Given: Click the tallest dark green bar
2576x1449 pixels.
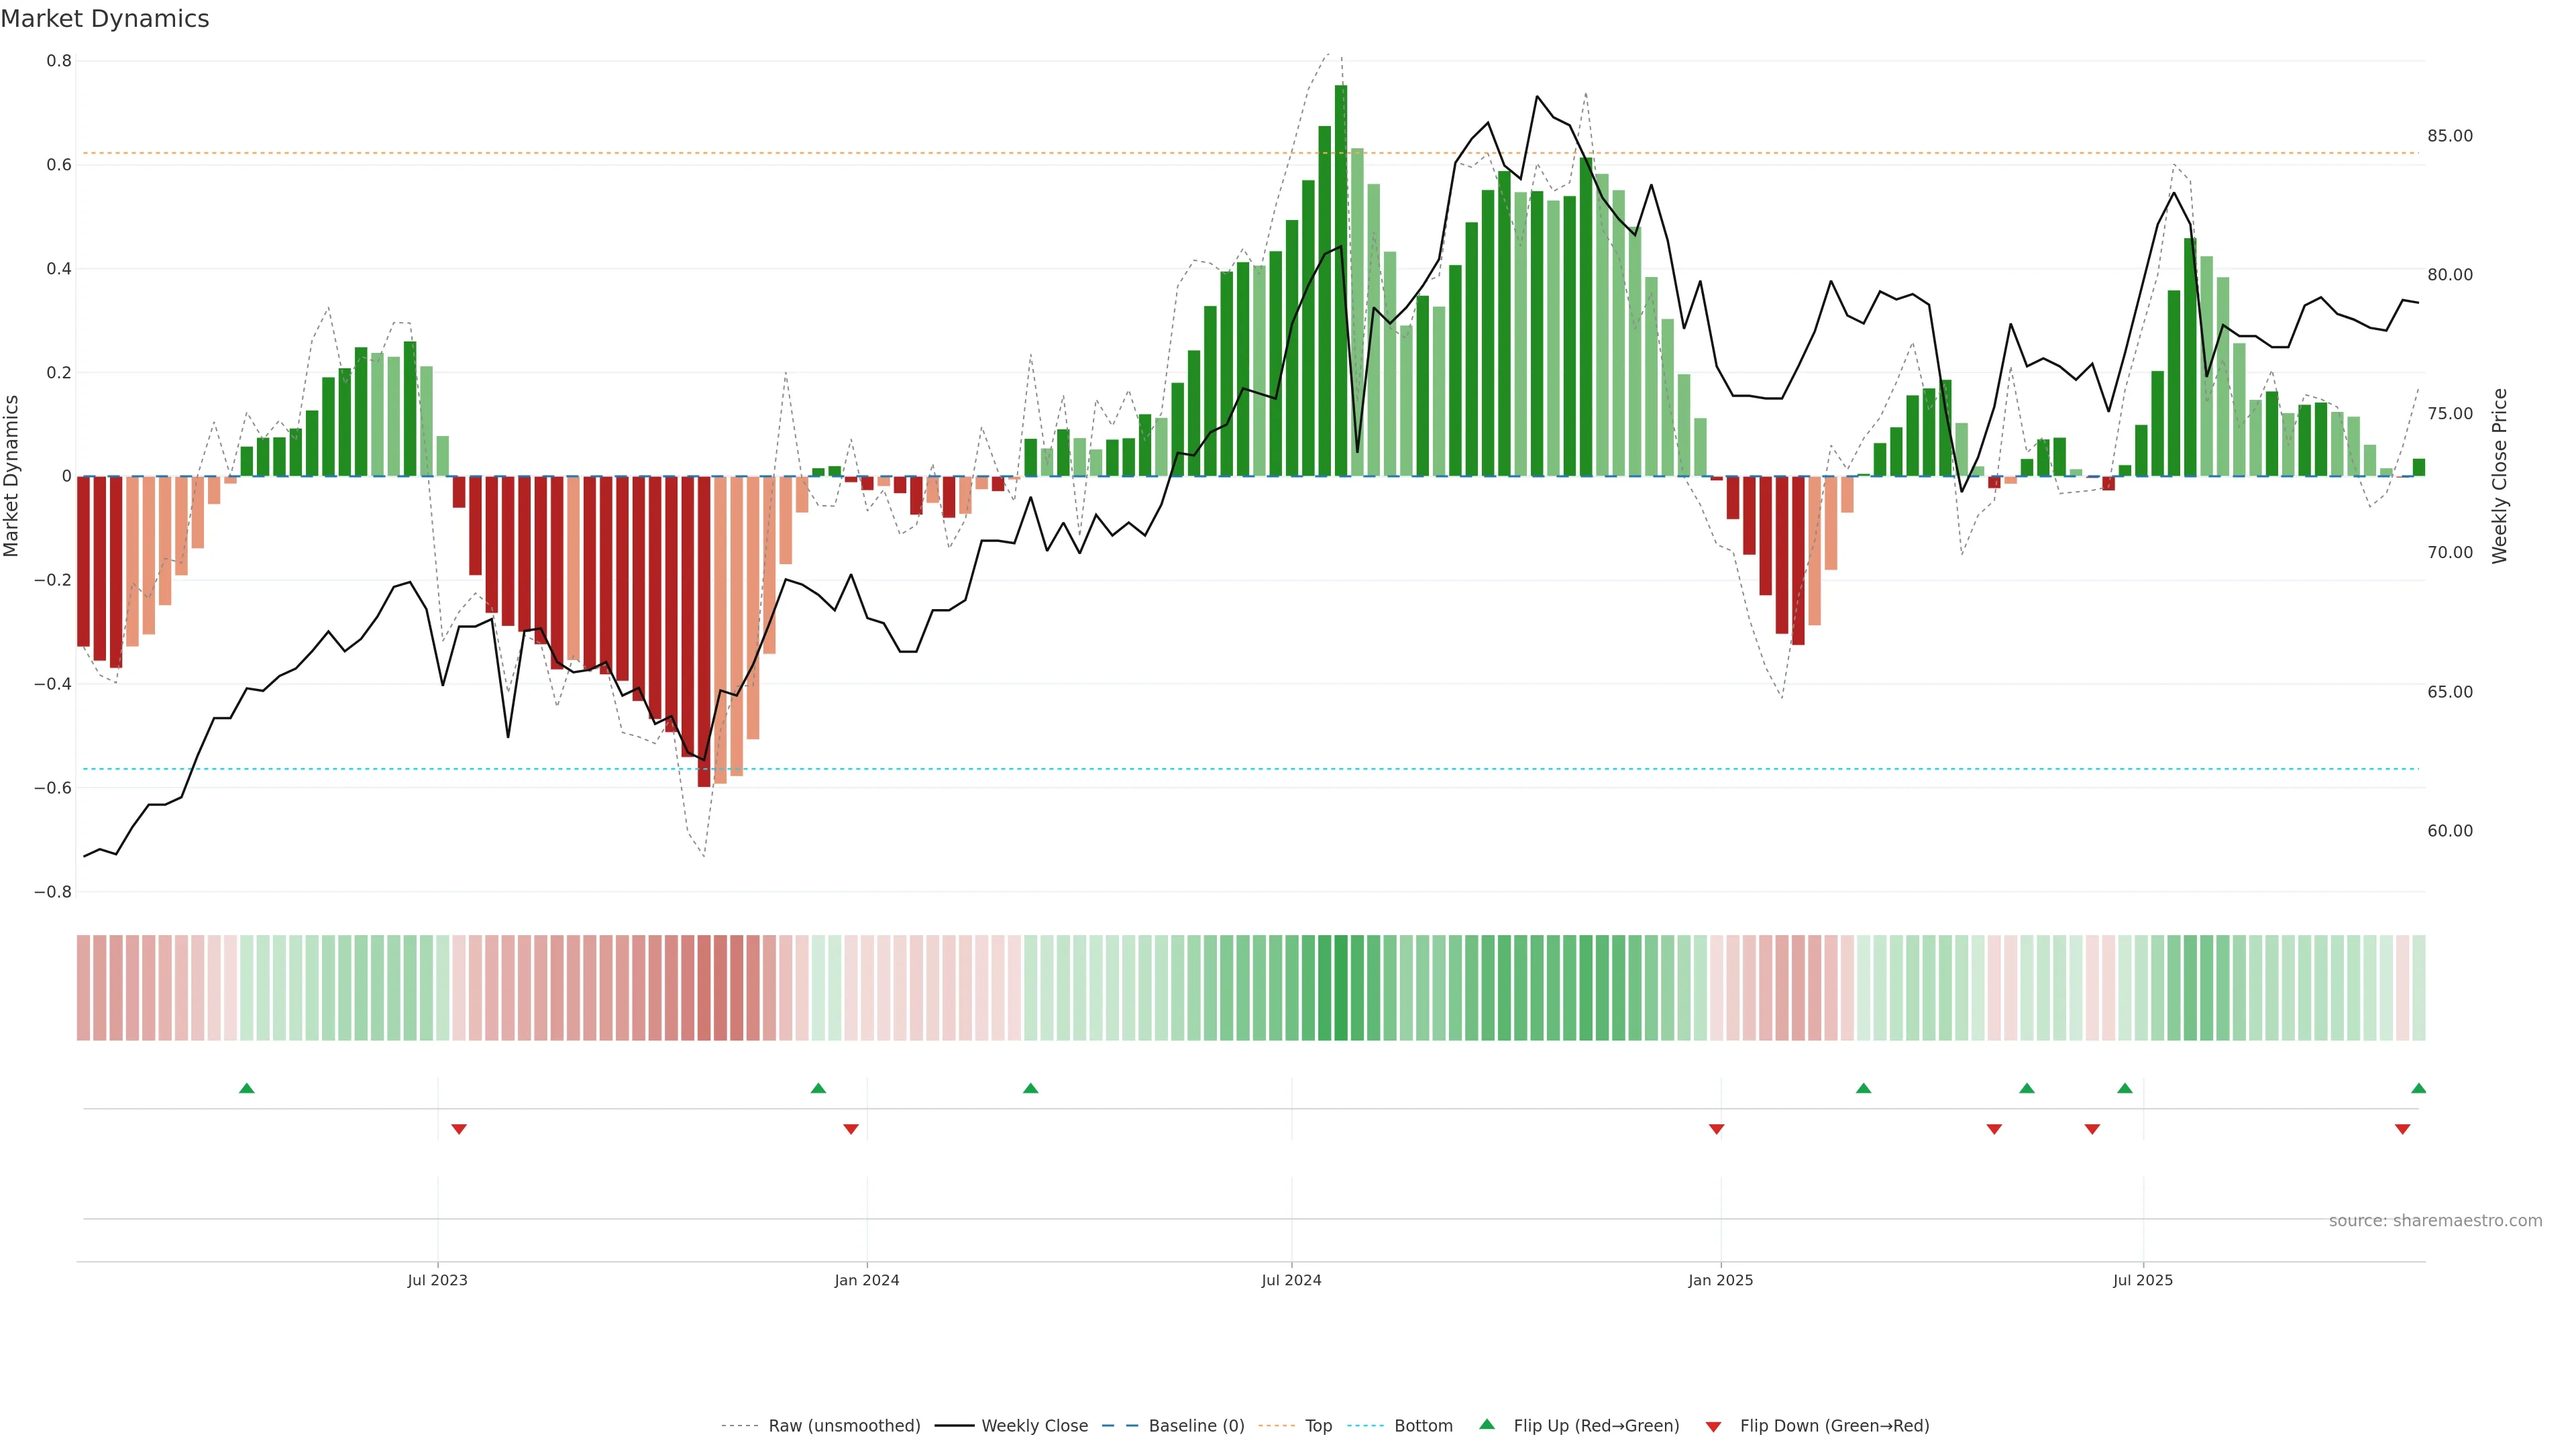Looking at the screenshot, I should [1341, 280].
